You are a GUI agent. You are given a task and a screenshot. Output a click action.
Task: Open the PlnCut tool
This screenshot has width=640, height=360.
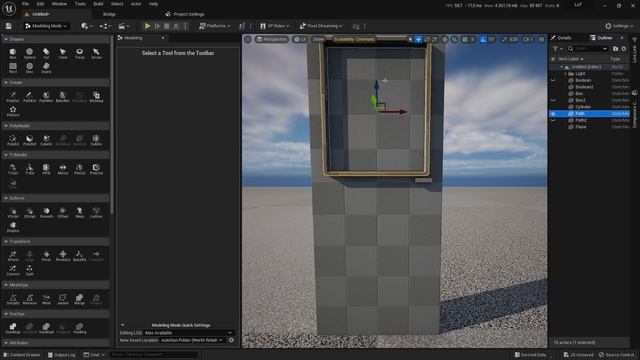(80, 169)
